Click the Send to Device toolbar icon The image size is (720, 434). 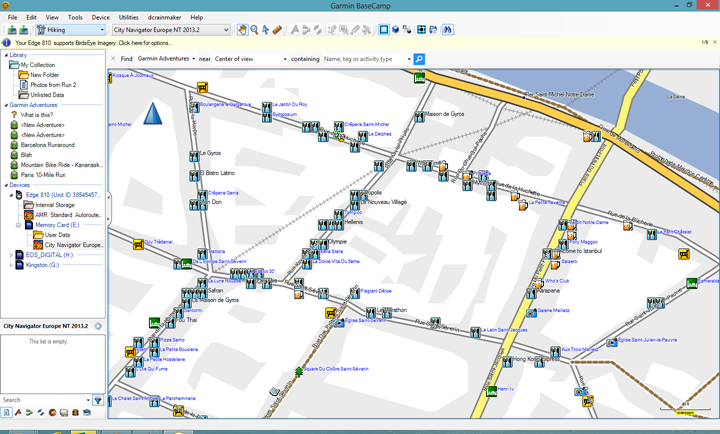click(x=12, y=30)
